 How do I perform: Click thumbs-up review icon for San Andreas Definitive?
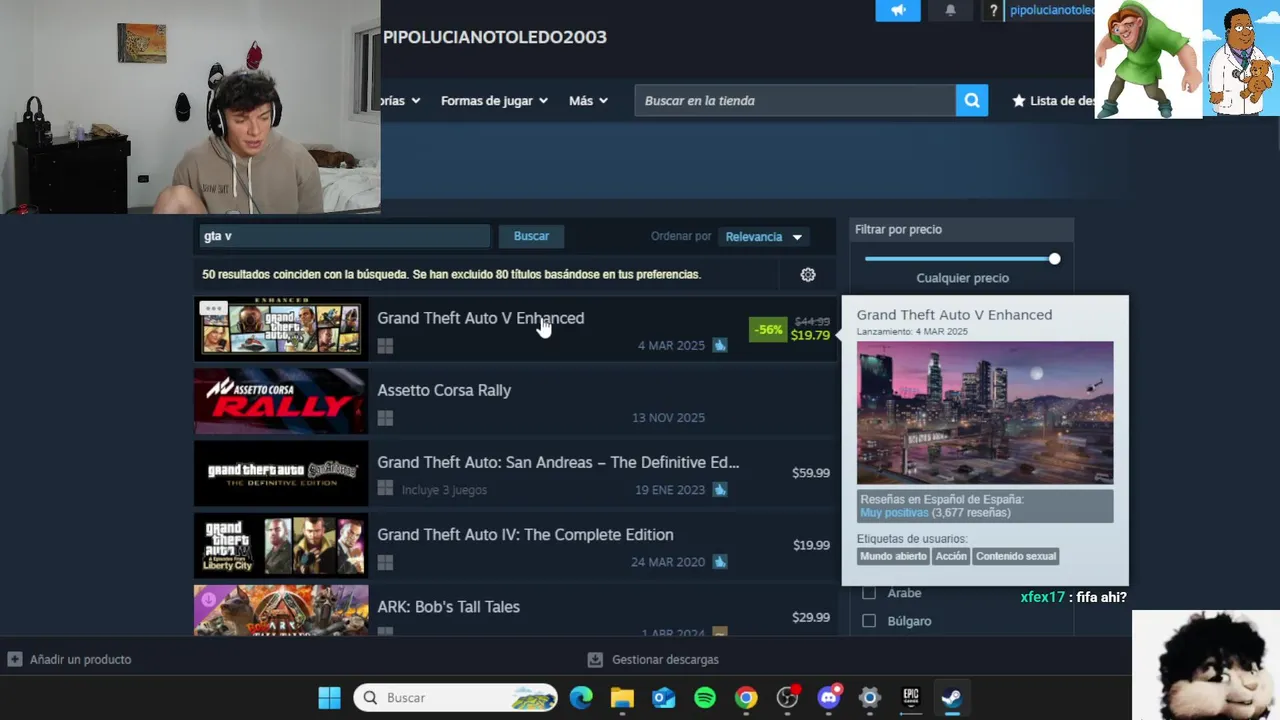pyautogui.click(x=720, y=490)
